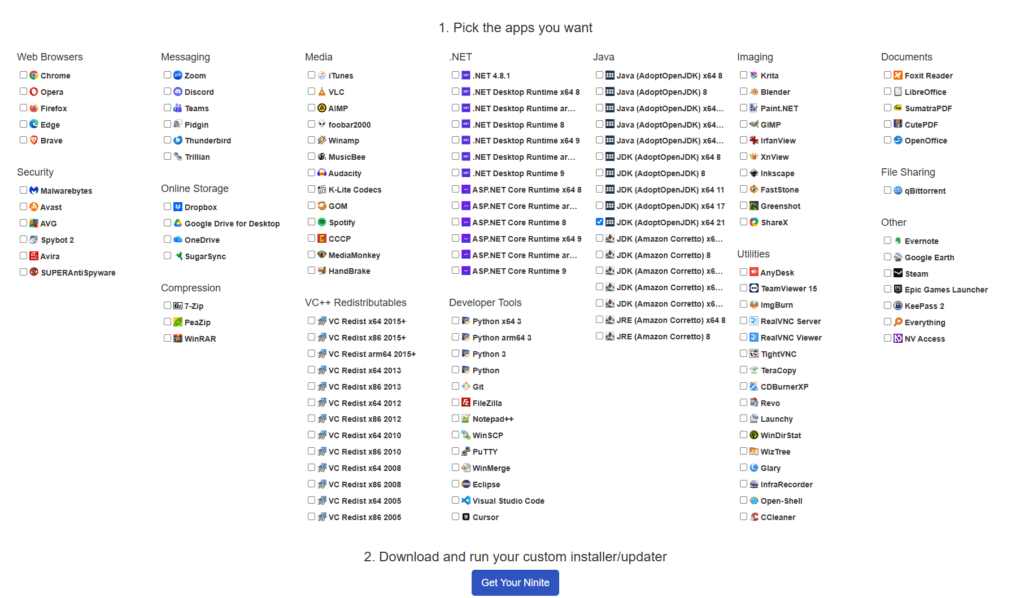Tick the WinRAR checkbox
This screenshot has width=1024, height=598.
tap(167, 339)
